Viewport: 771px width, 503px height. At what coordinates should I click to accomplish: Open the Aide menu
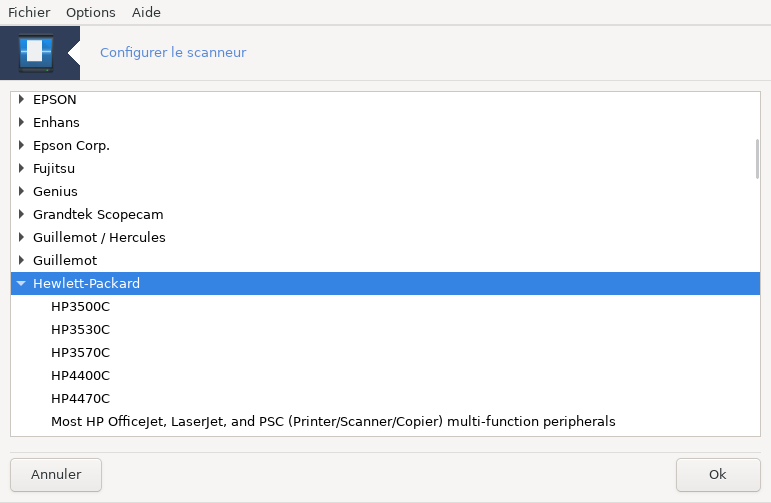(x=146, y=13)
